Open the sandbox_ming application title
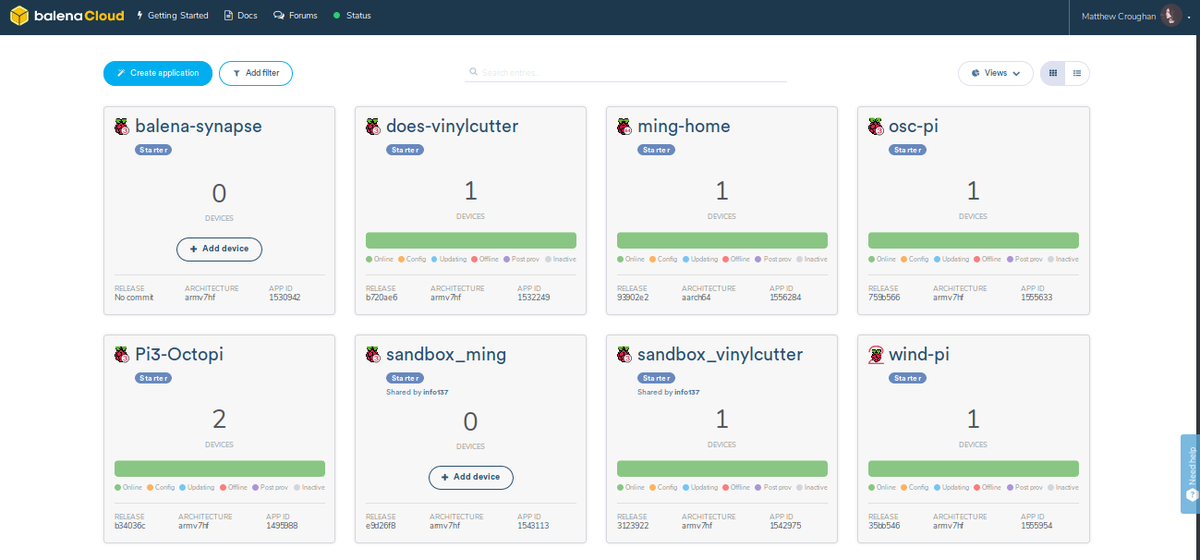This screenshot has width=1200, height=560. (x=446, y=355)
